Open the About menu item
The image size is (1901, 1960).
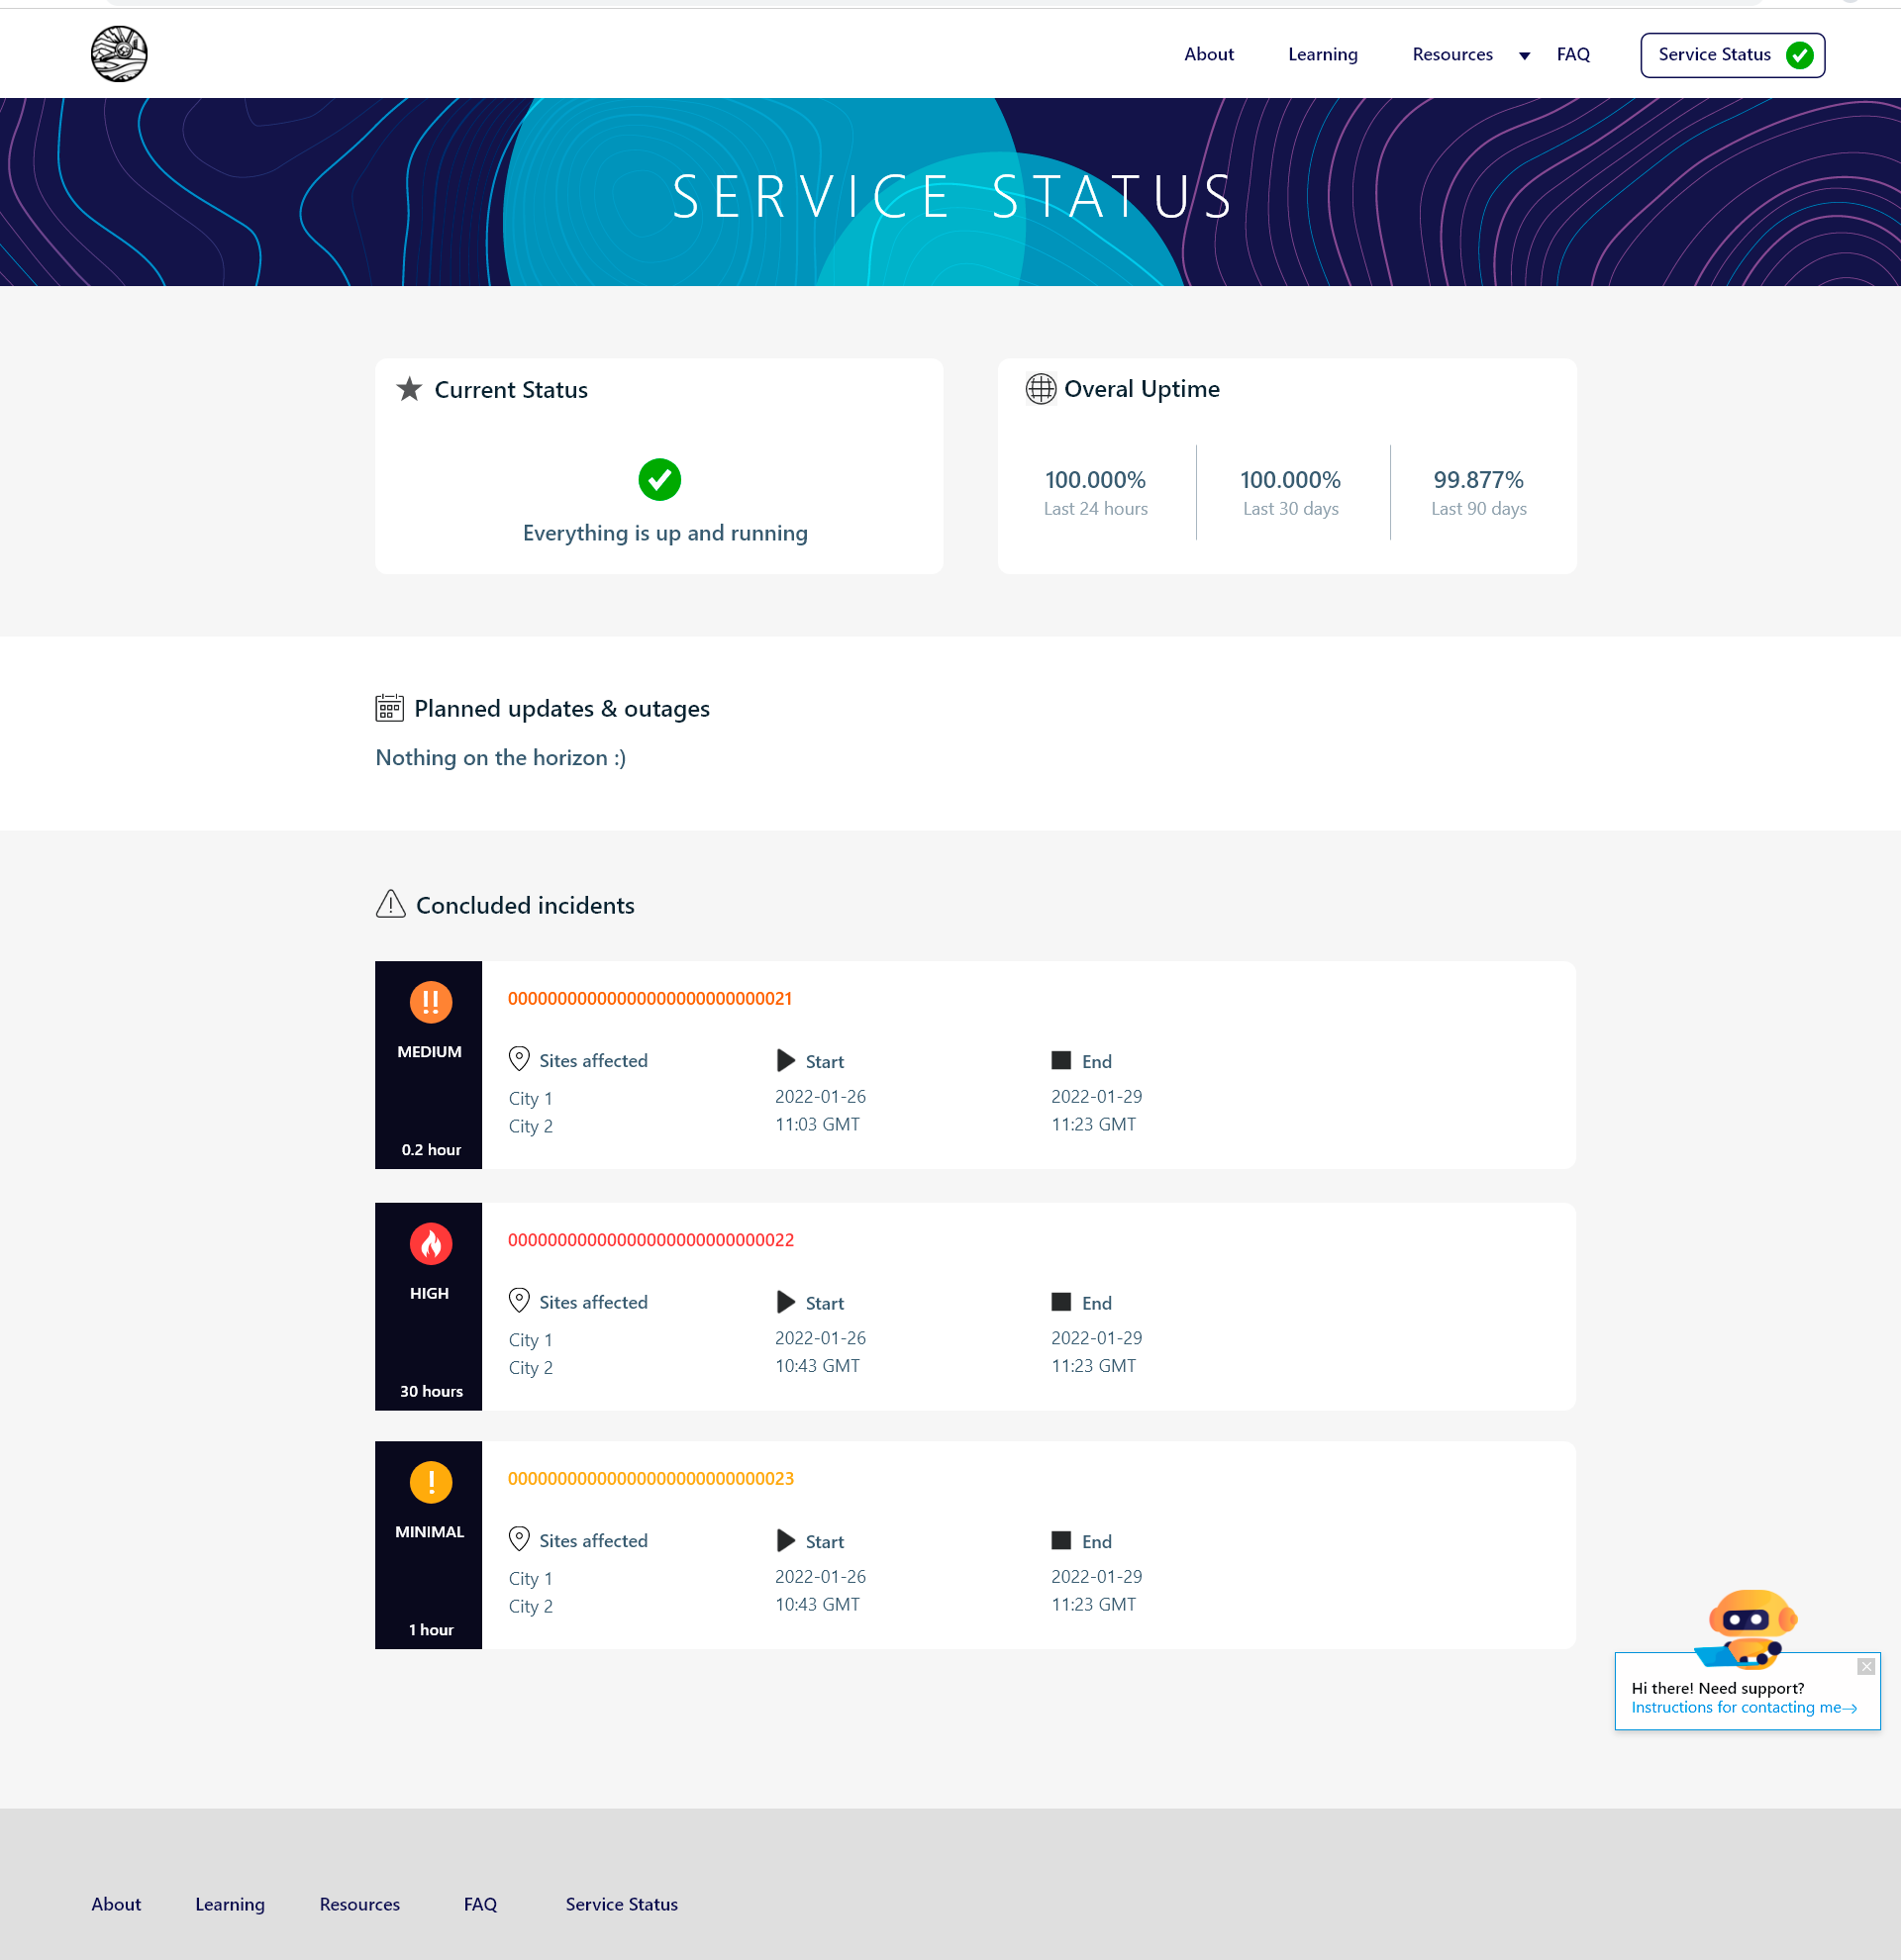pos(1208,54)
